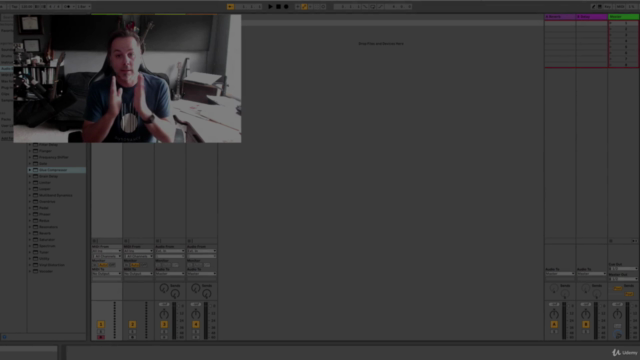This screenshot has height=360, width=640.
Task: Click Track 4 pan knob
Action: 196,314
